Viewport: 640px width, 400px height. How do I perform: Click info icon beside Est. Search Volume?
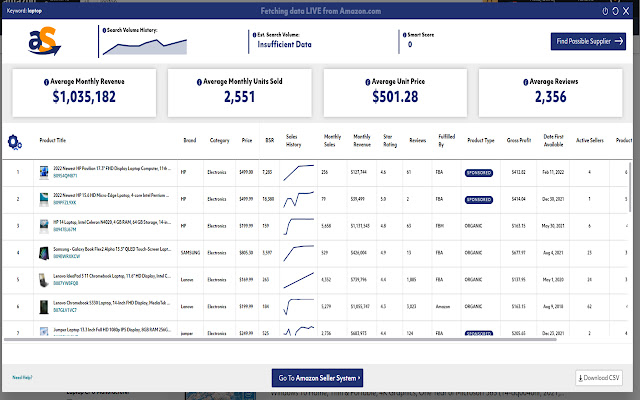[254, 35]
